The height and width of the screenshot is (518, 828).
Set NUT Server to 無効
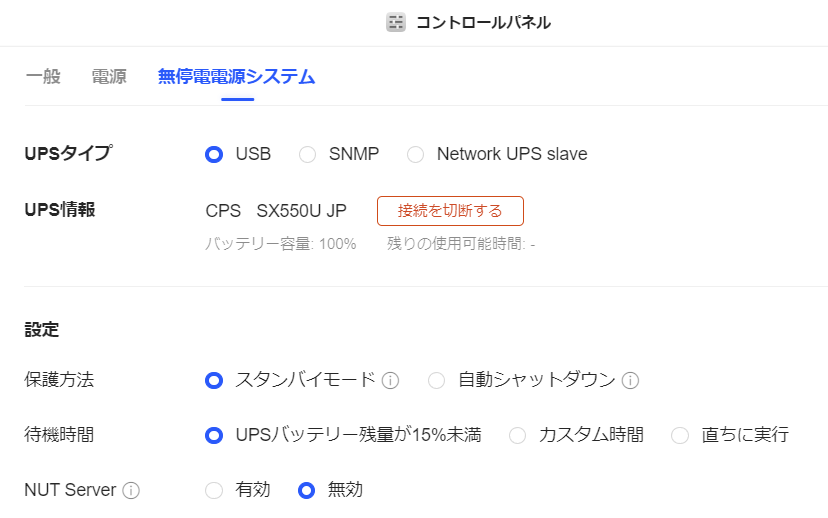[x=308, y=490]
